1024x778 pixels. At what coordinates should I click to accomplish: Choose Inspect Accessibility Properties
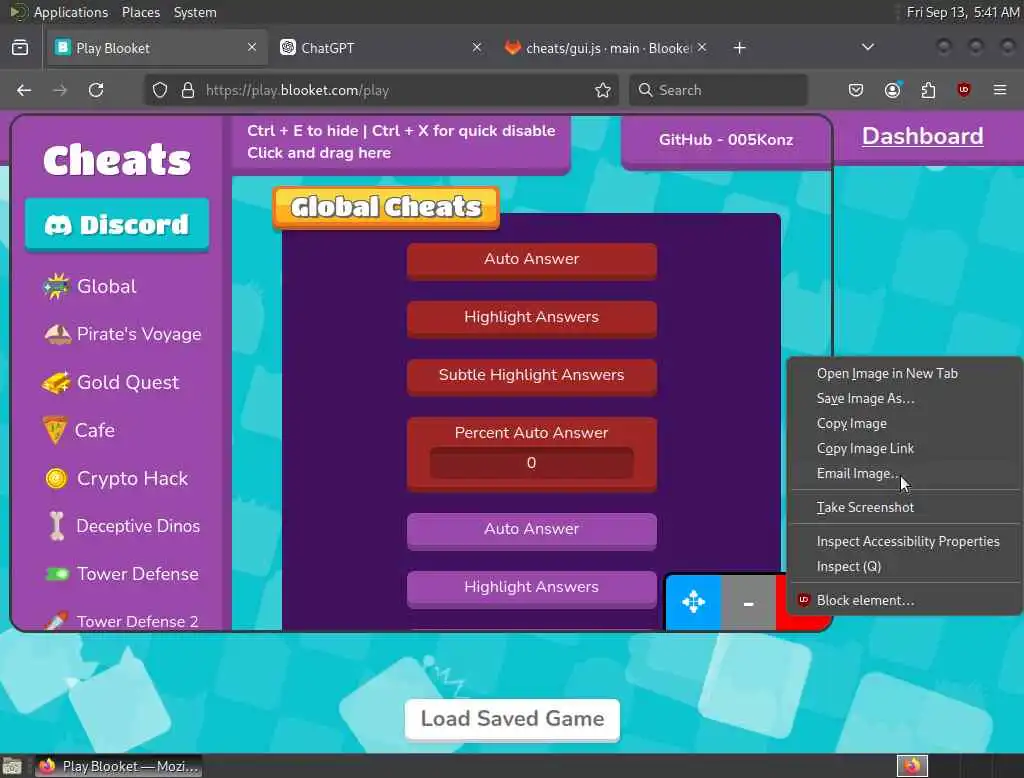click(905, 542)
